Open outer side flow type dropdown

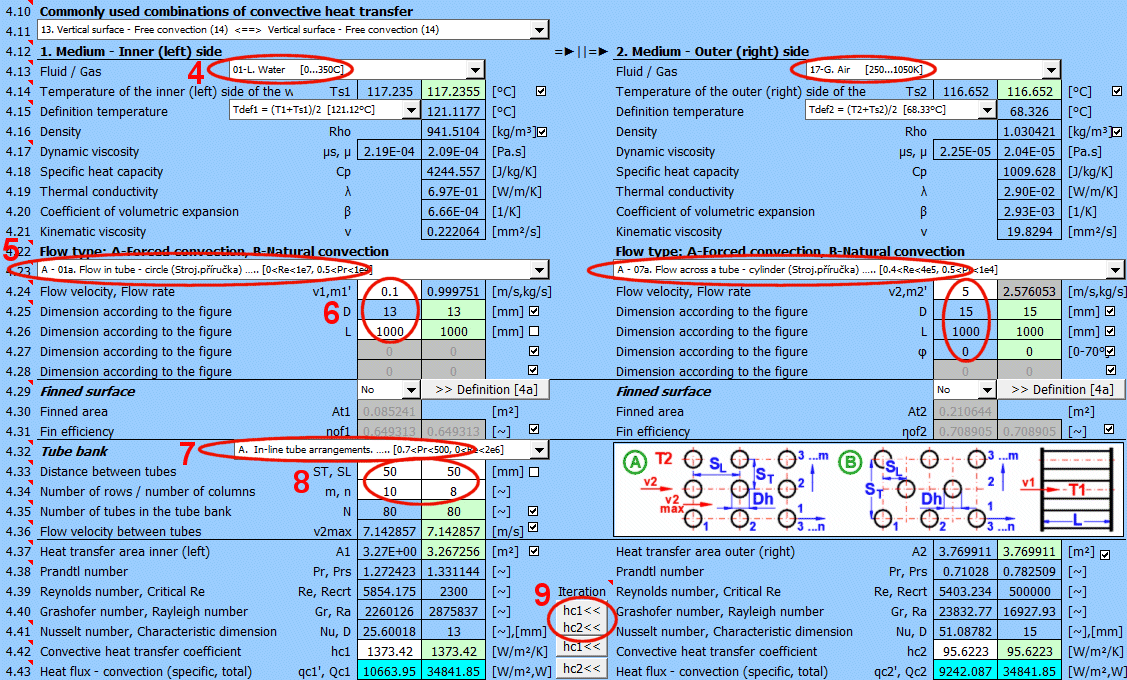(1115, 270)
